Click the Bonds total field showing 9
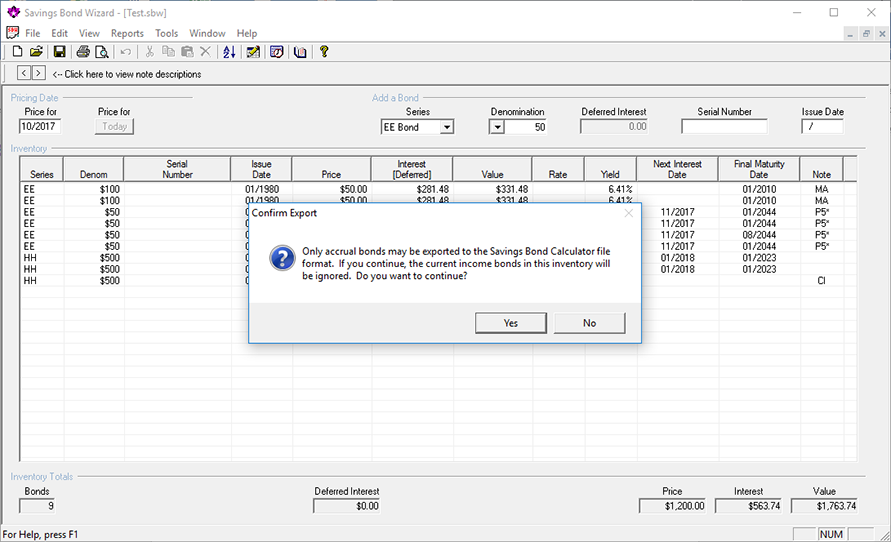This screenshot has height=542, width=891. coord(38,506)
